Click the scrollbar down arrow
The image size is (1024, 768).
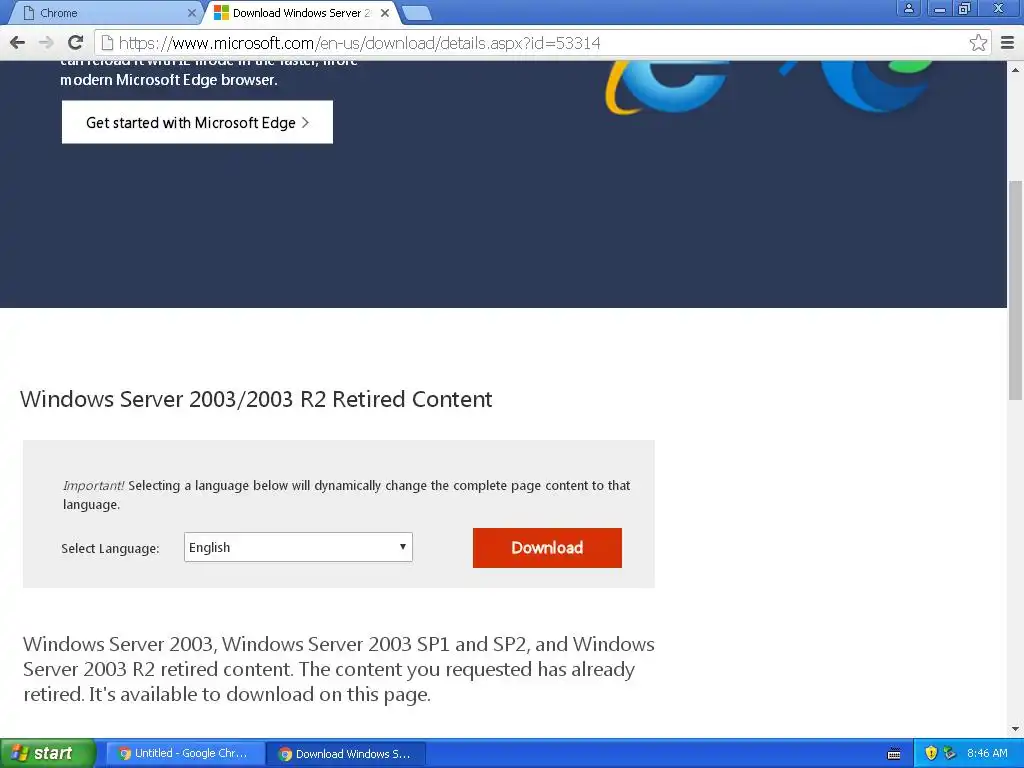click(1016, 729)
